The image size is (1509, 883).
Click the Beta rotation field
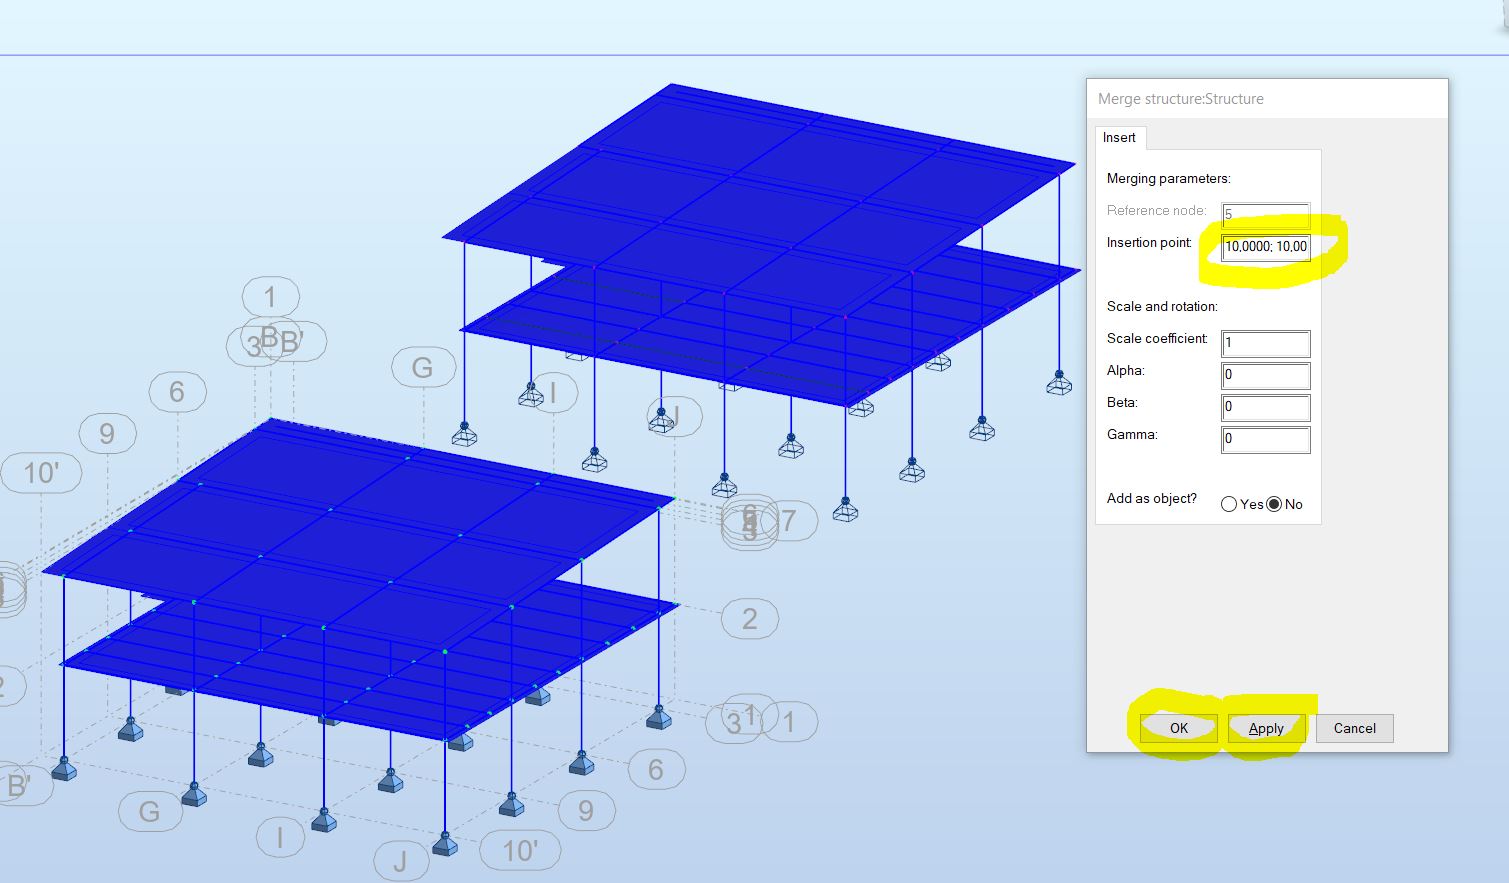click(1264, 407)
